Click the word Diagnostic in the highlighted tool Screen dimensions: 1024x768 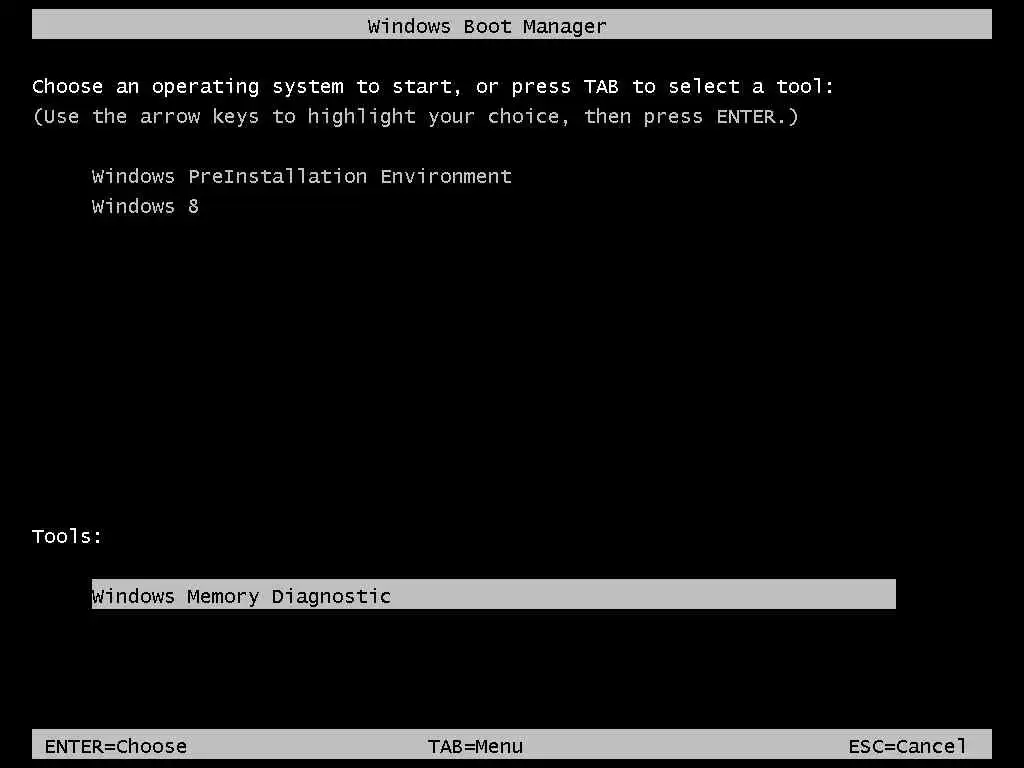coord(331,596)
